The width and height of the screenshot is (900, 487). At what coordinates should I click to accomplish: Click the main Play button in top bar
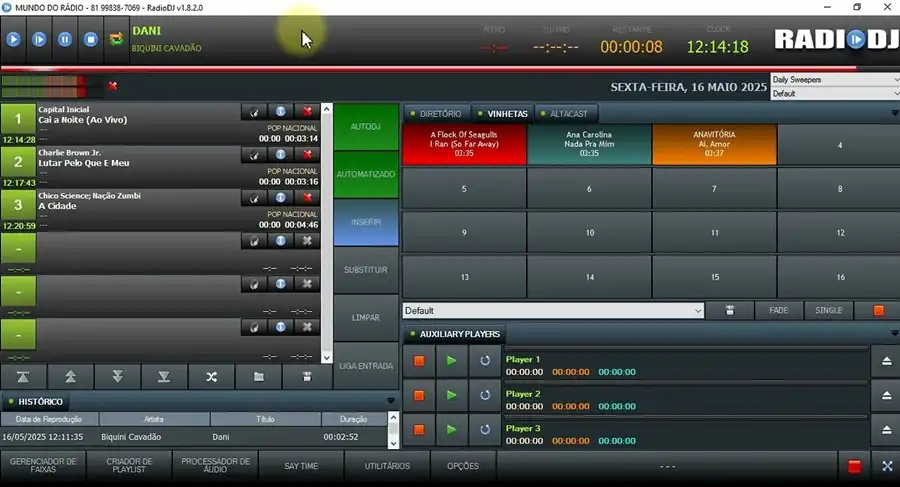click(13, 39)
